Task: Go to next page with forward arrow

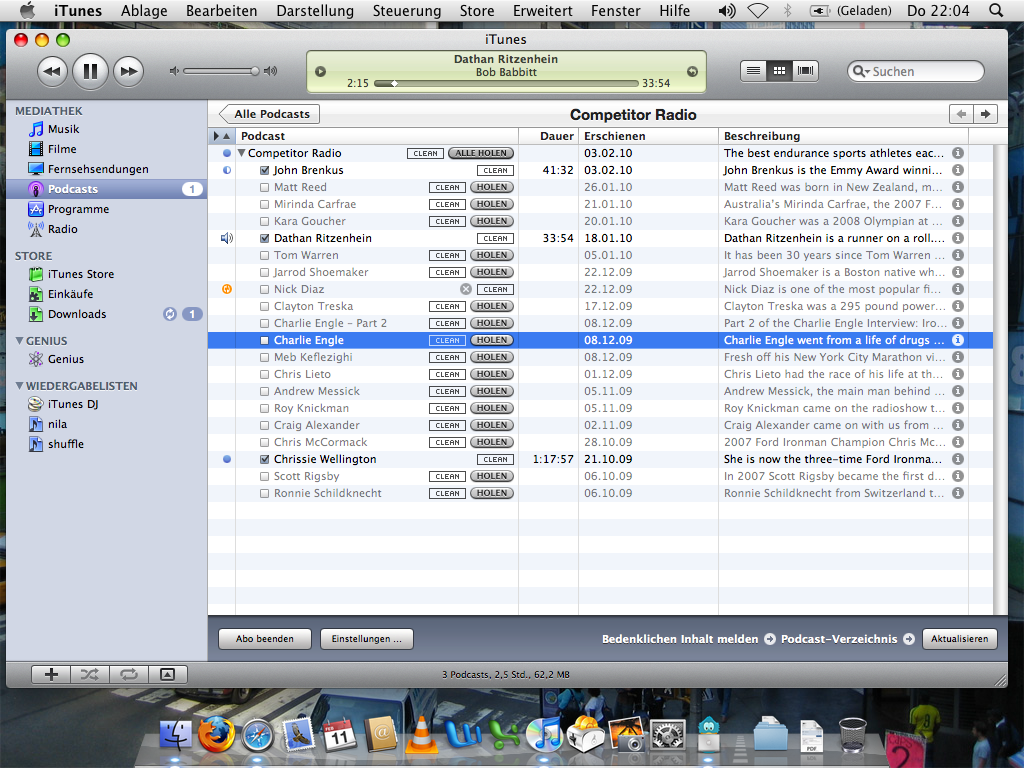Action: pyautogui.click(x=985, y=114)
